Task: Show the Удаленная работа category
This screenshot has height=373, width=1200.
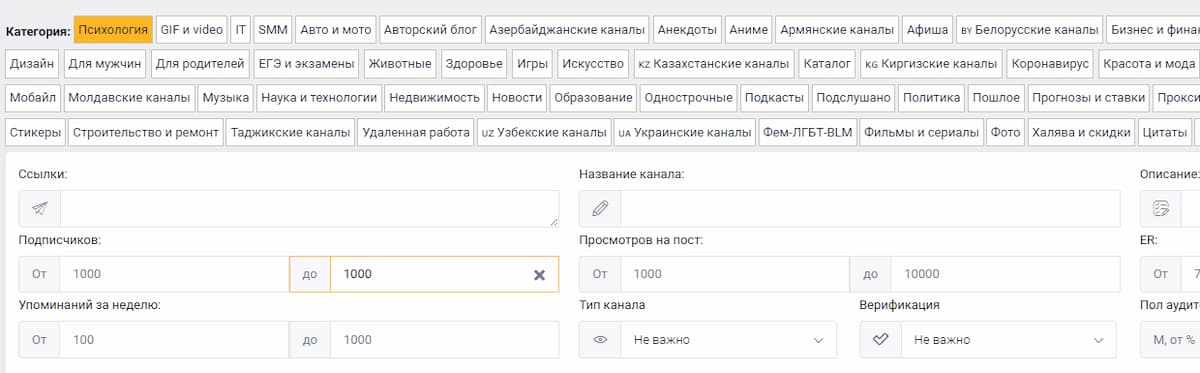Action: (x=416, y=132)
